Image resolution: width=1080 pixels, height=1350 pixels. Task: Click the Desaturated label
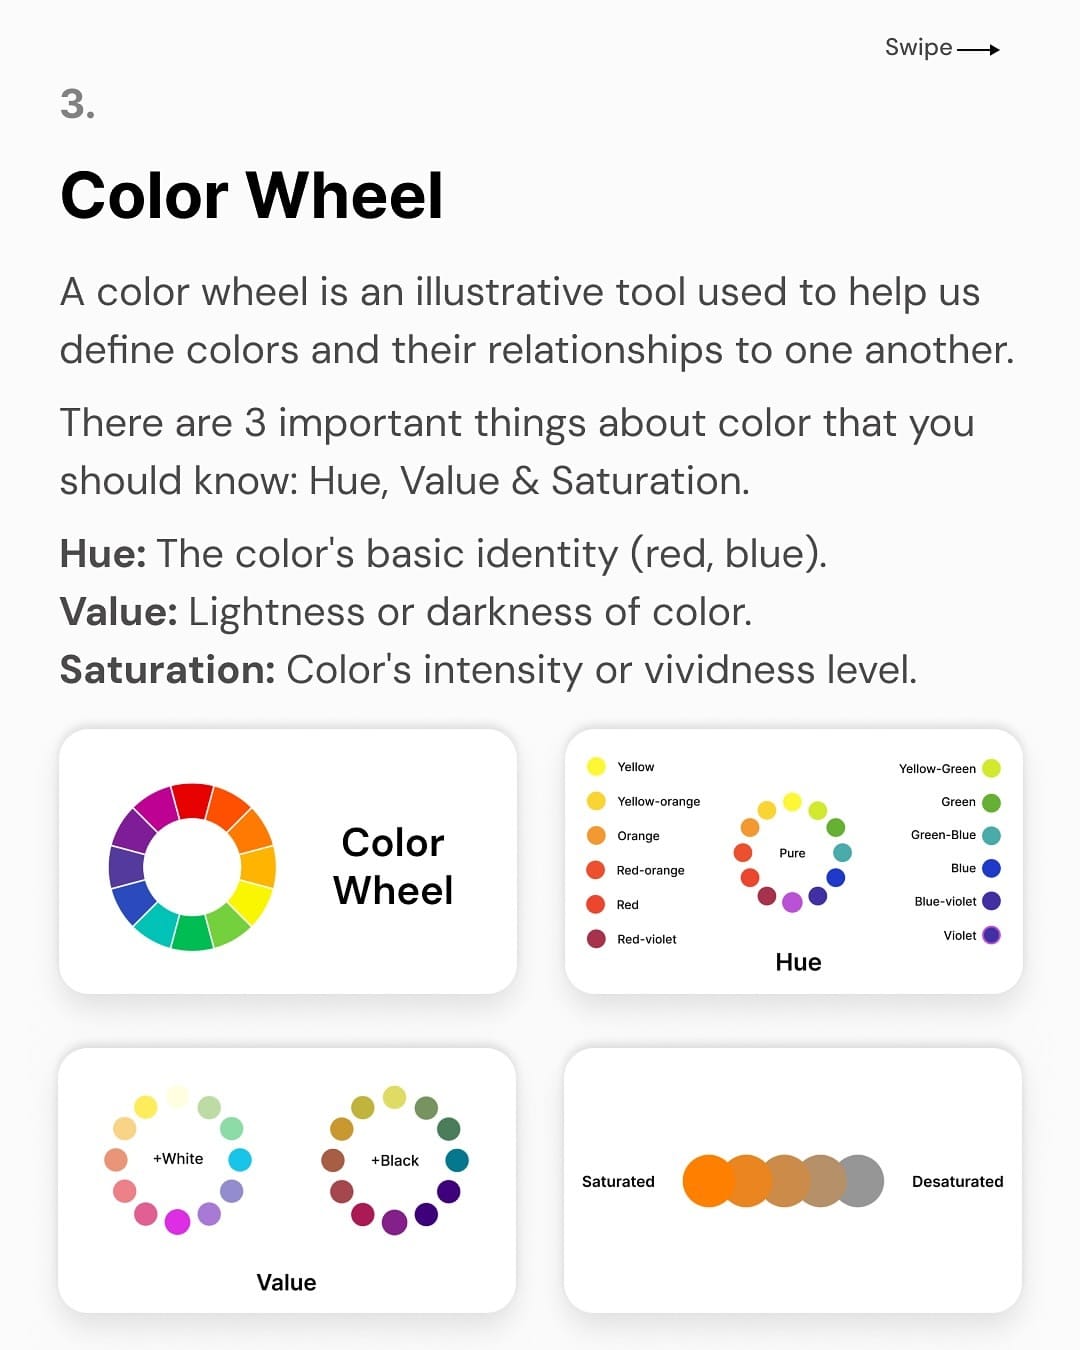pyautogui.click(x=957, y=1181)
